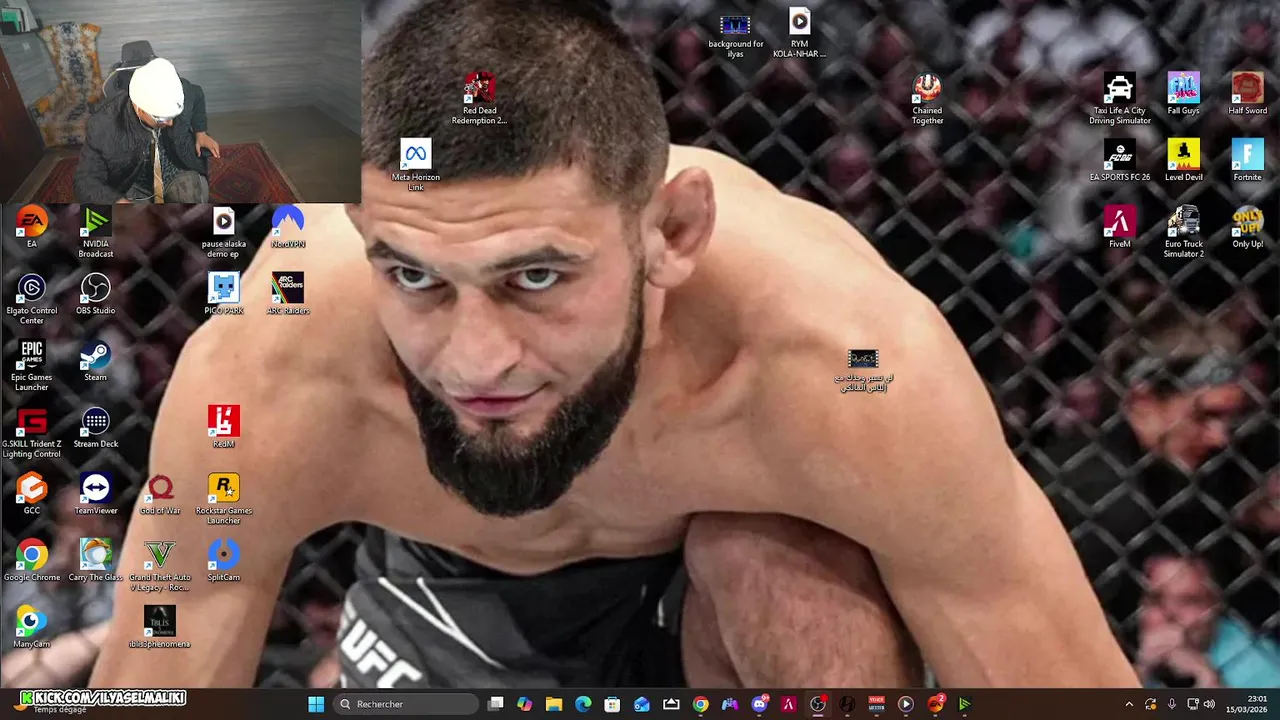Launch NVIDIA Broadcast from the desktop
Image resolution: width=1280 pixels, height=720 pixels.
(95, 232)
